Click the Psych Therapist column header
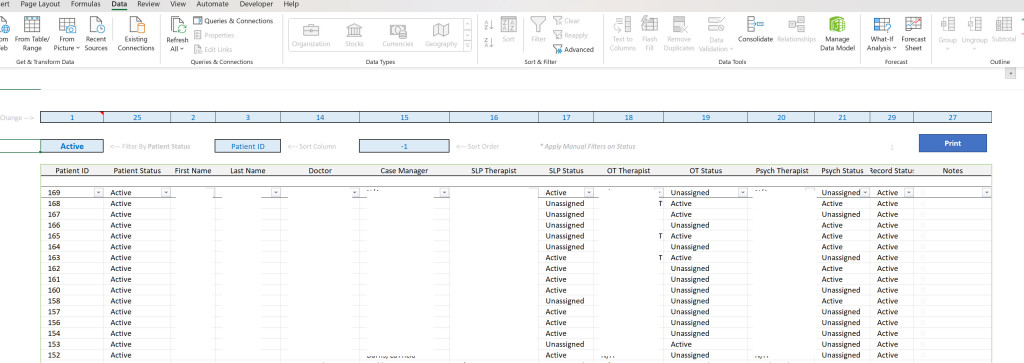Screen dimensions: 1024x363 tap(782, 171)
